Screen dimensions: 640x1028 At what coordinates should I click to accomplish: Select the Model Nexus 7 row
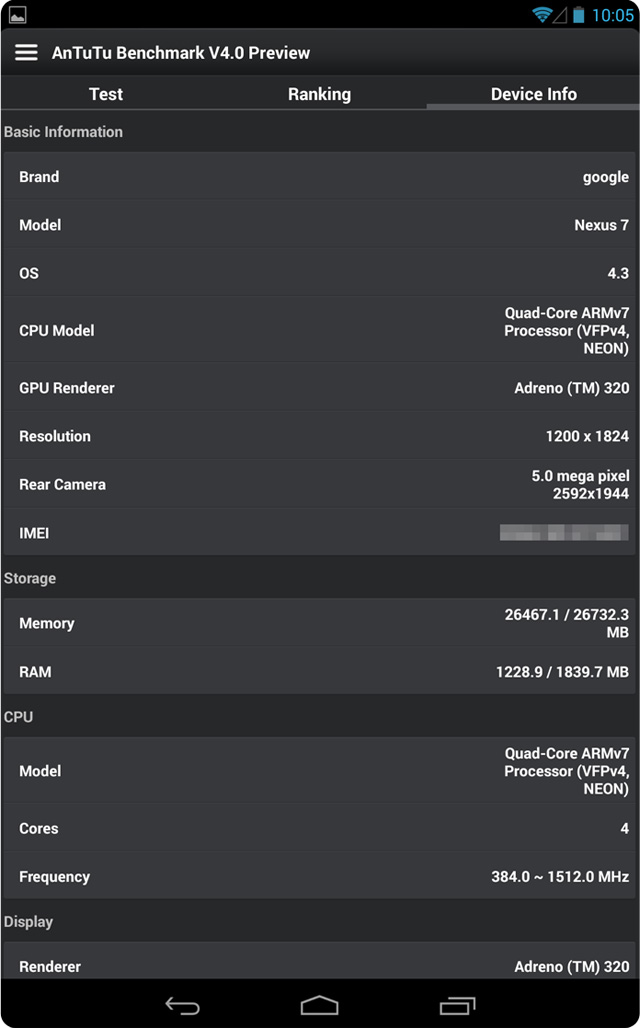(x=320, y=225)
